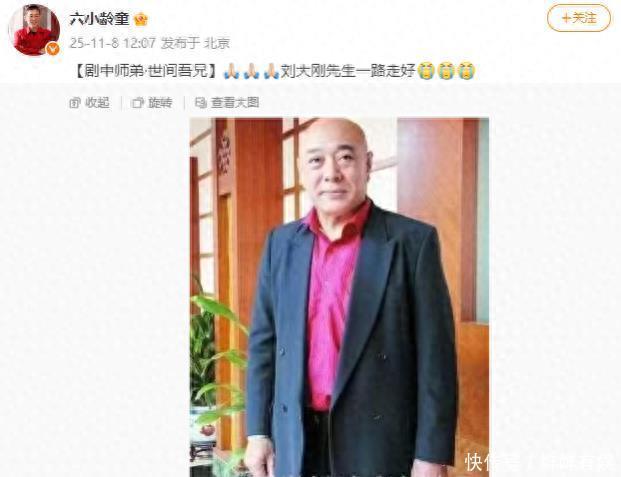Click the 发布于 北京 location text

[x=195, y=43]
